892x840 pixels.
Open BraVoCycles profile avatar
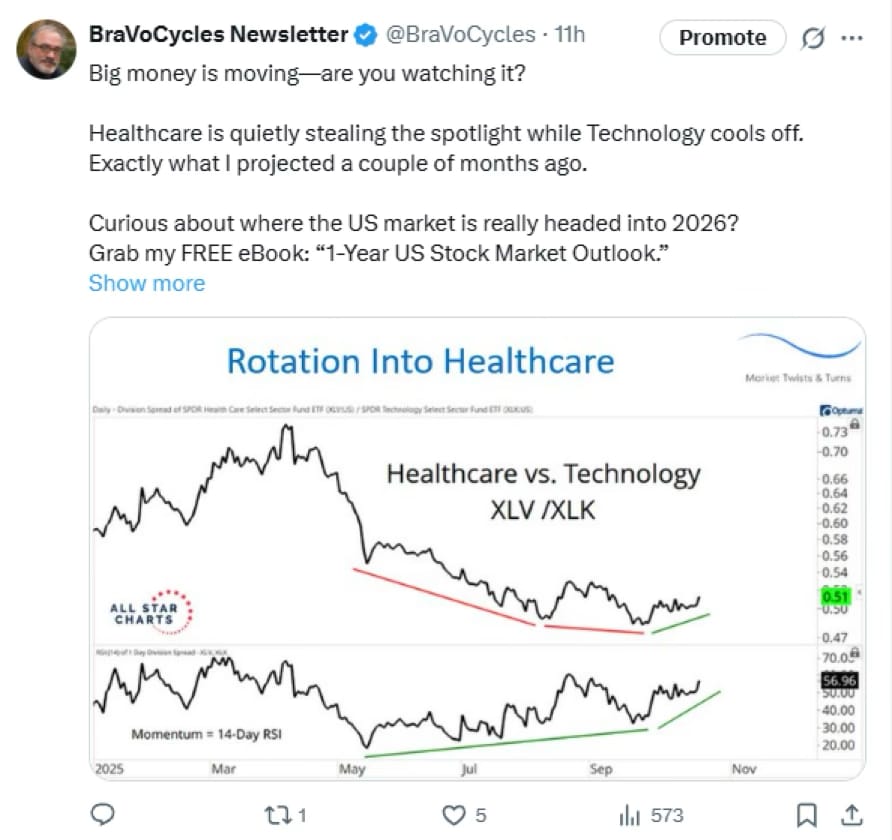pyautogui.click(x=46, y=49)
